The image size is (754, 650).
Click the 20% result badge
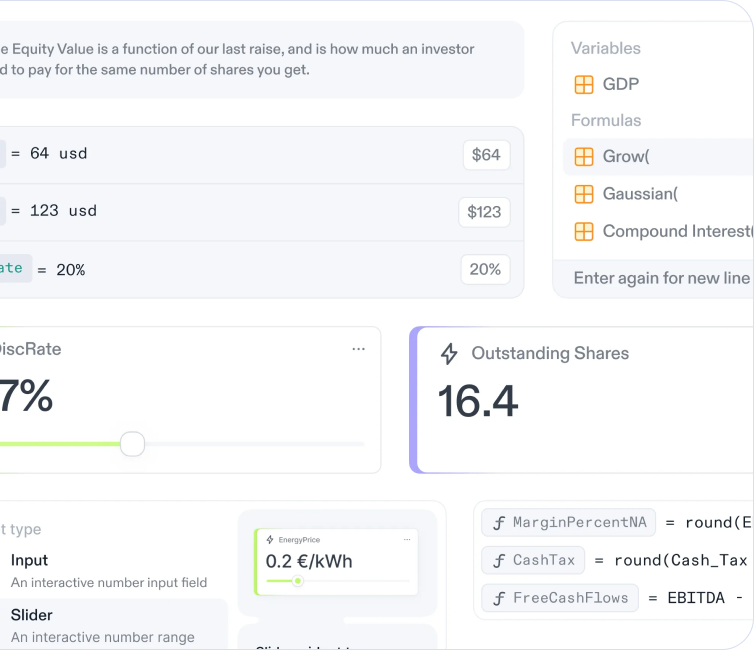tap(485, 270)
